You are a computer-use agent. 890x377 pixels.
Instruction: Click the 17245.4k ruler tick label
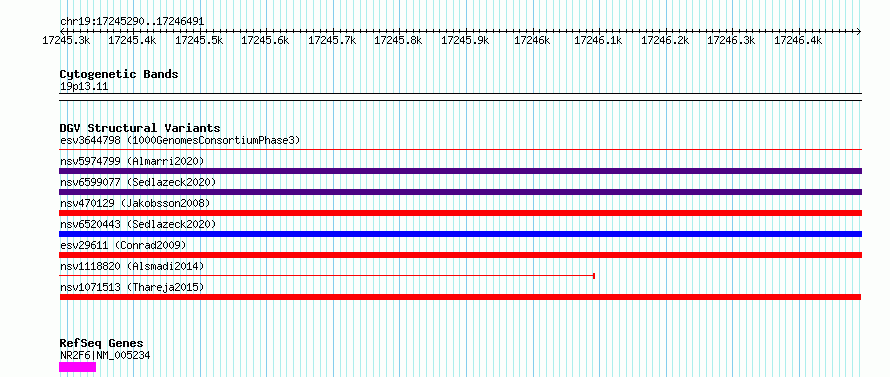(132, 40)
